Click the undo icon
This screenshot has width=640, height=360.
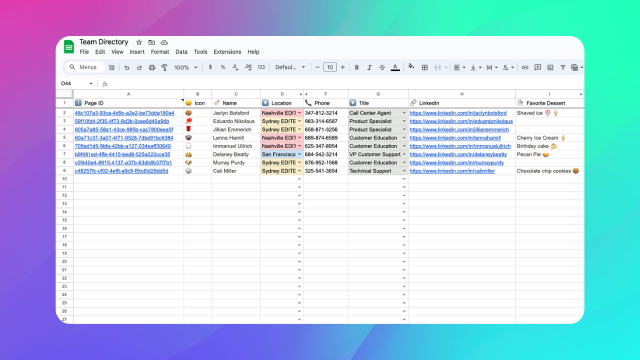tap(127, 67)
